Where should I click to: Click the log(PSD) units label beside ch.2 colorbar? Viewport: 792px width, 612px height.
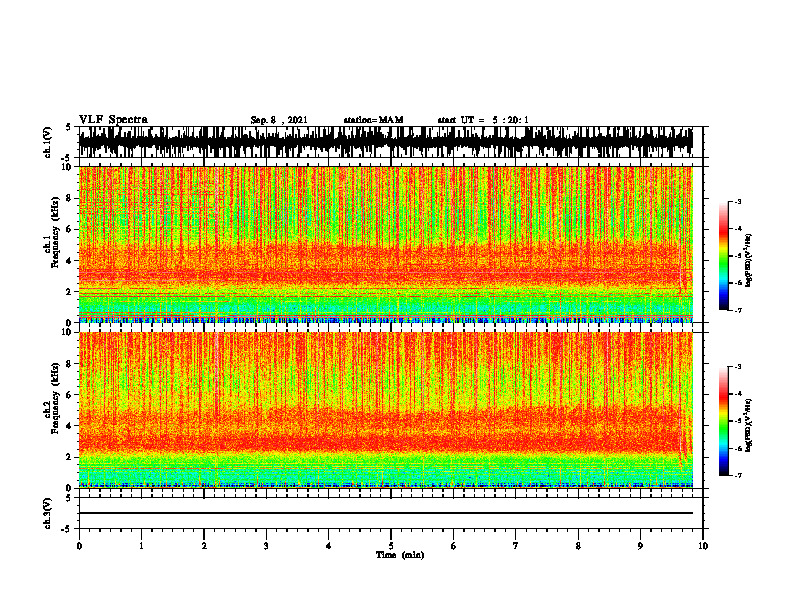(749, 425)
